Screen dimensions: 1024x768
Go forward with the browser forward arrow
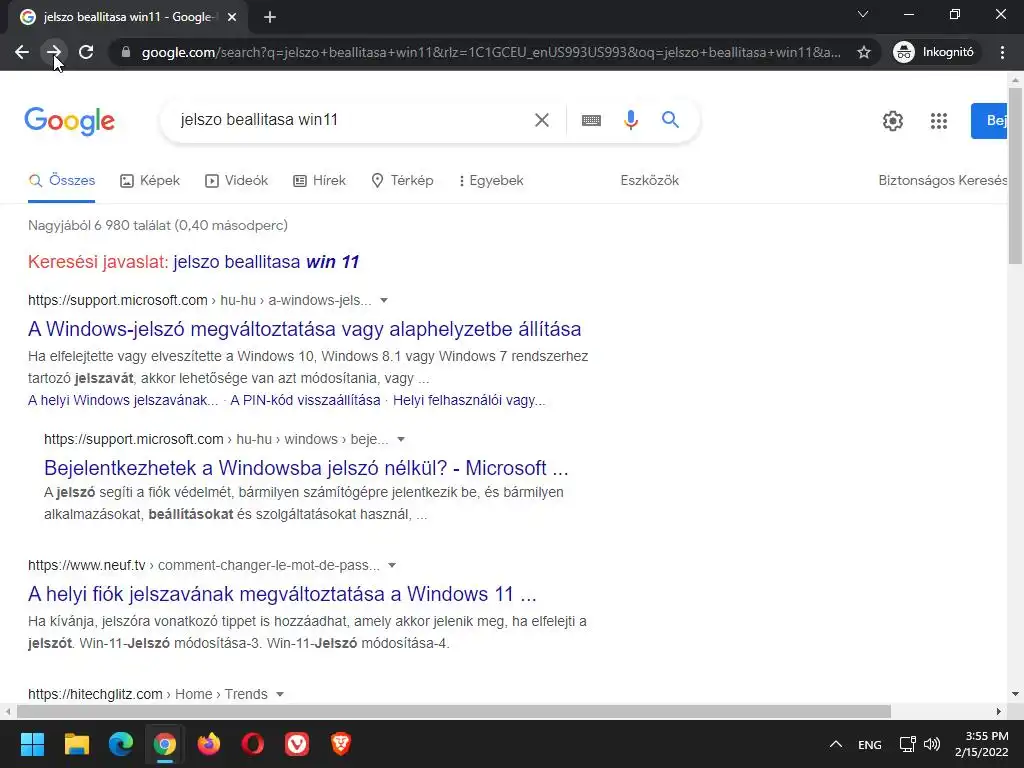[x=54, y=52]
